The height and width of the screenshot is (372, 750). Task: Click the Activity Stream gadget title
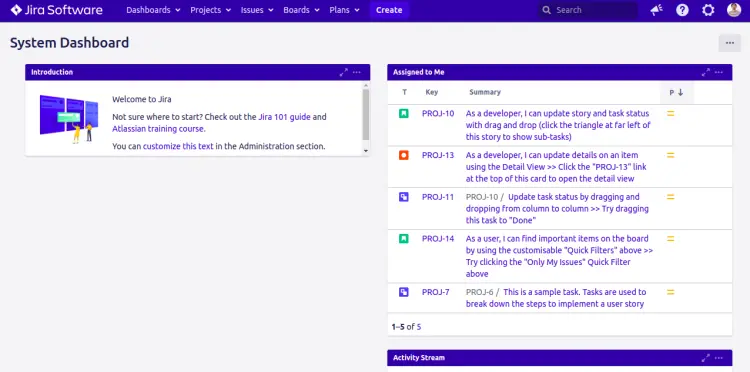419,358
